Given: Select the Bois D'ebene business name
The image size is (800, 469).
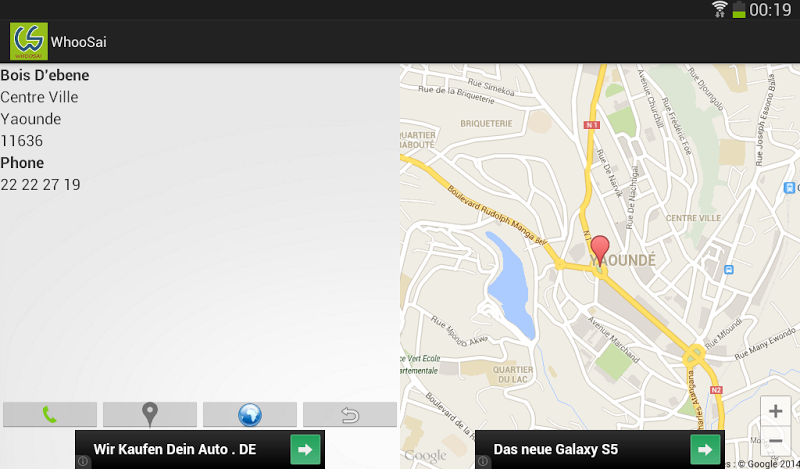Looking at the screenshot, I should 45,75.
